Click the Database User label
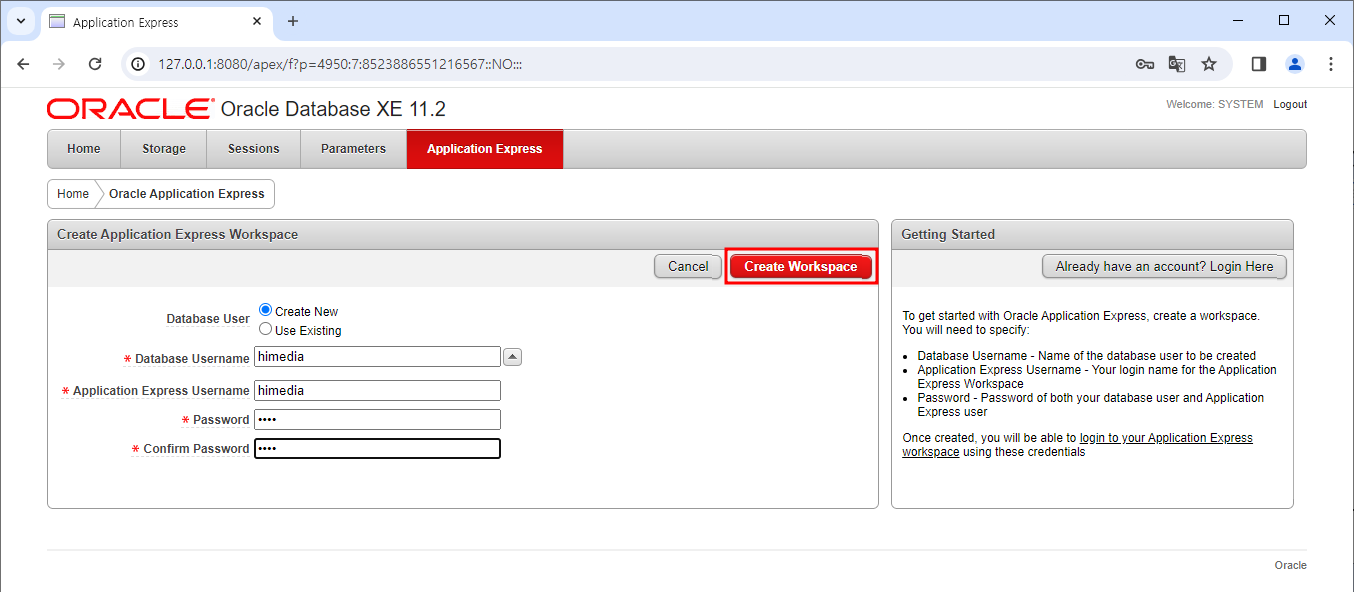This screenshot has width=1354, height=592. 208,319
